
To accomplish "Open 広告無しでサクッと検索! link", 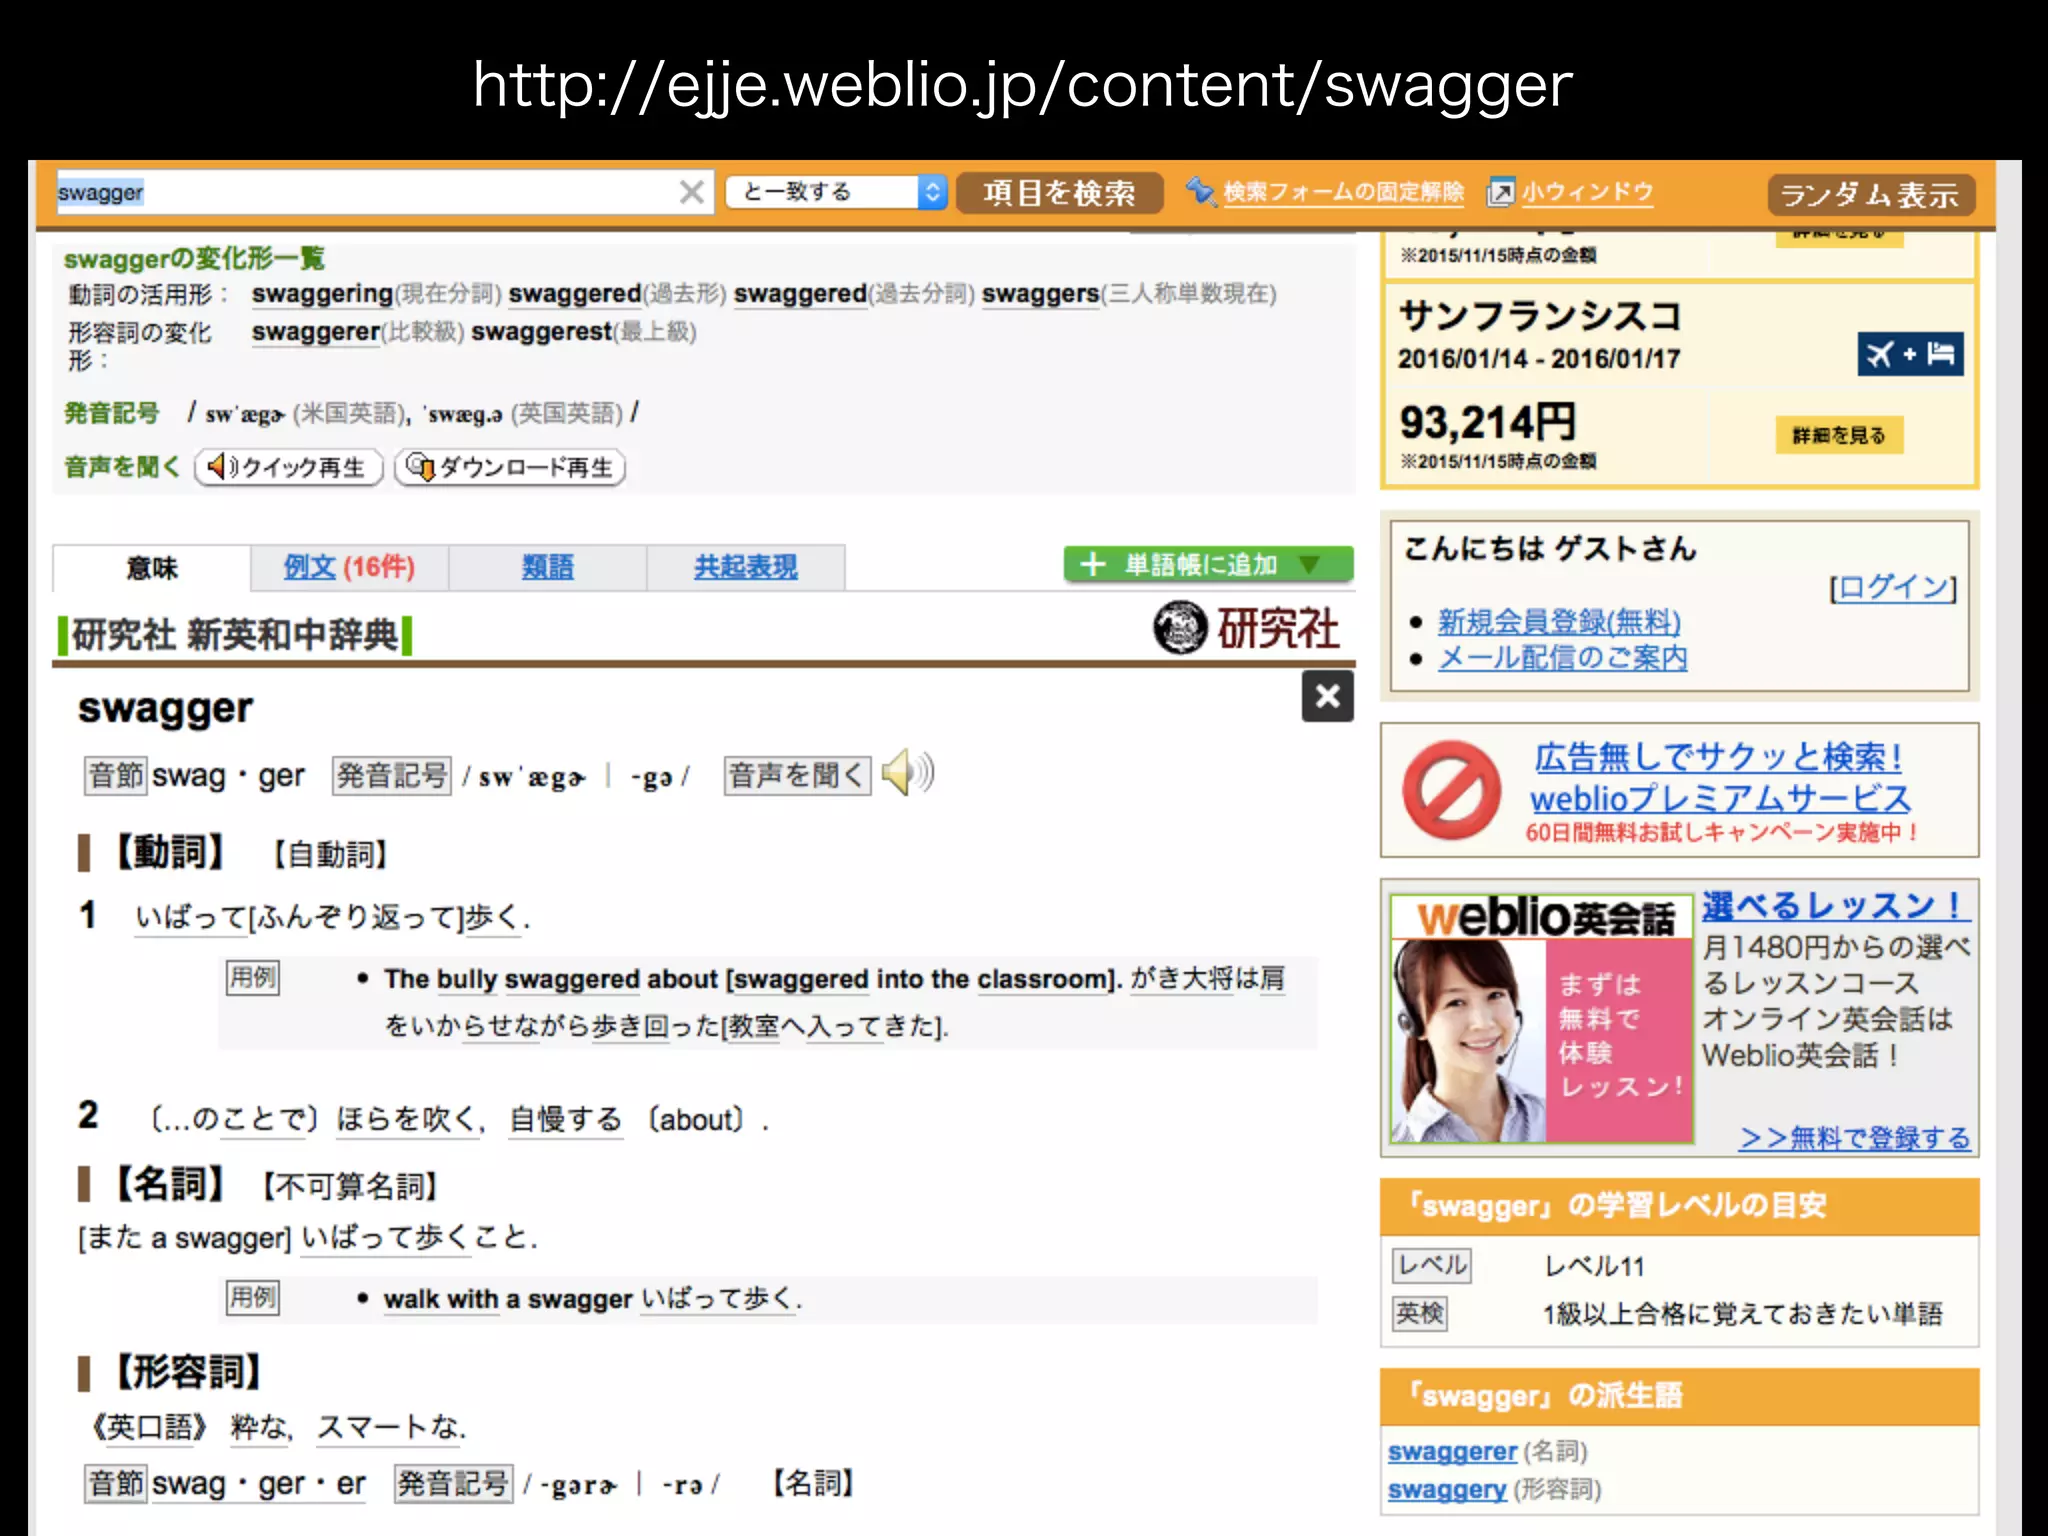I will (1718, 757).
